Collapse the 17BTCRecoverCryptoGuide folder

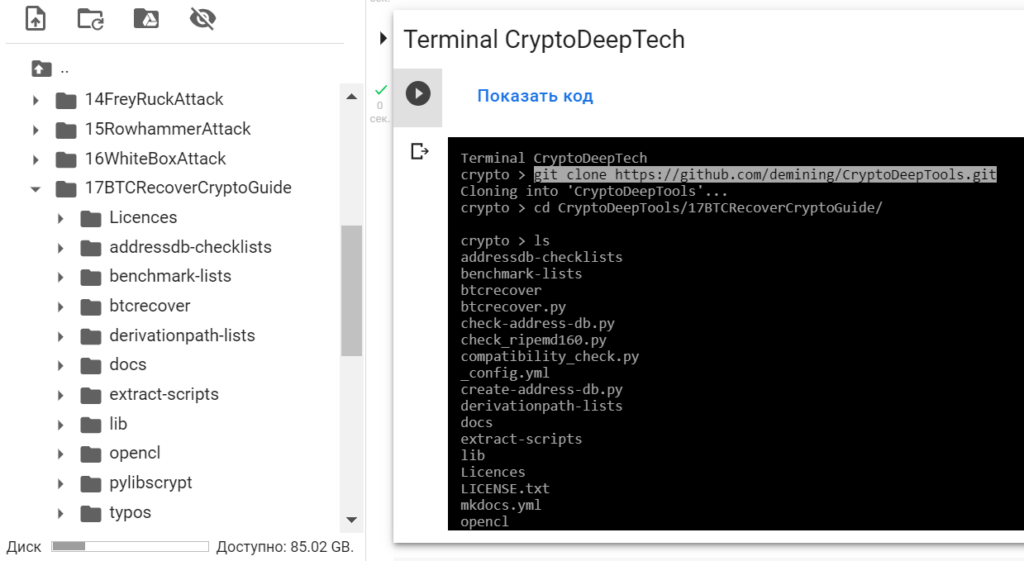coord(35,189)
